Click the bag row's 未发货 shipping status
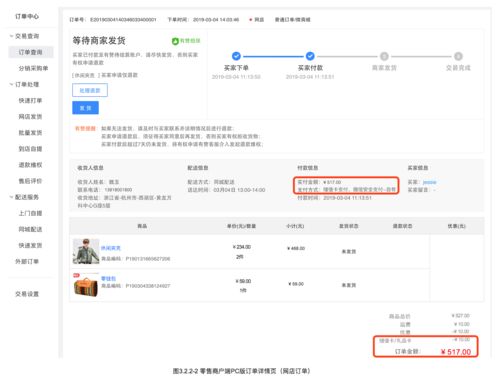 pos(349,285)
